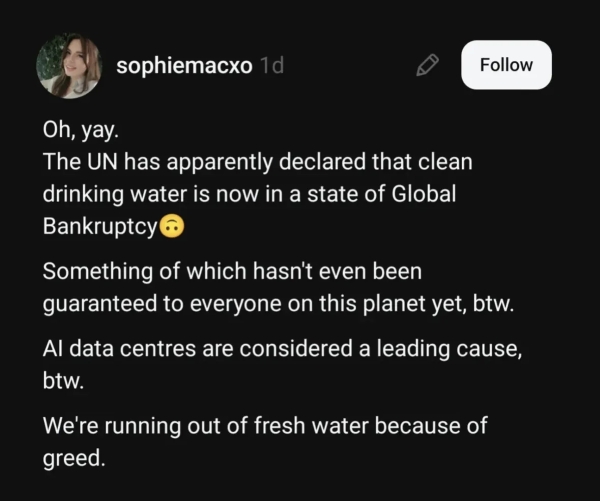Open the sophiemacxo username link
The width and height of the screenshot is (600, 501).
click(x=184, y=65)
